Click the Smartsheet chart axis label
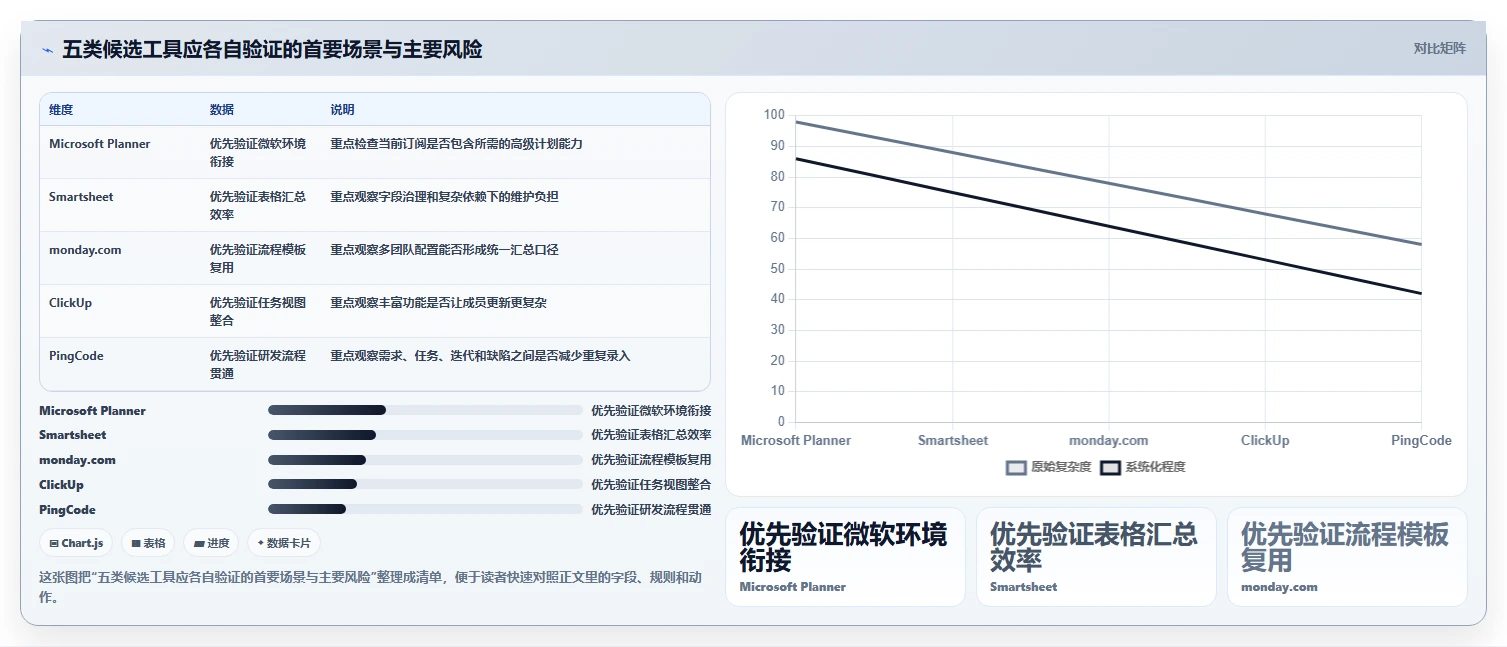This screenshot has width=1507, height=647. [953, 440]
